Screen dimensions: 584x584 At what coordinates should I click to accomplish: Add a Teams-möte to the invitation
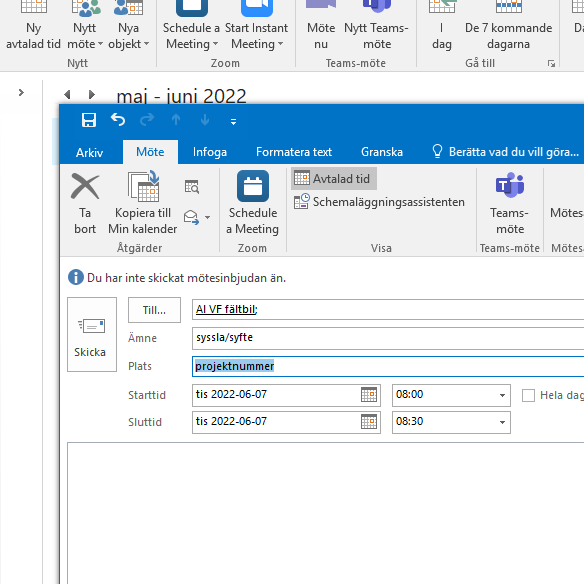point(510,203)
